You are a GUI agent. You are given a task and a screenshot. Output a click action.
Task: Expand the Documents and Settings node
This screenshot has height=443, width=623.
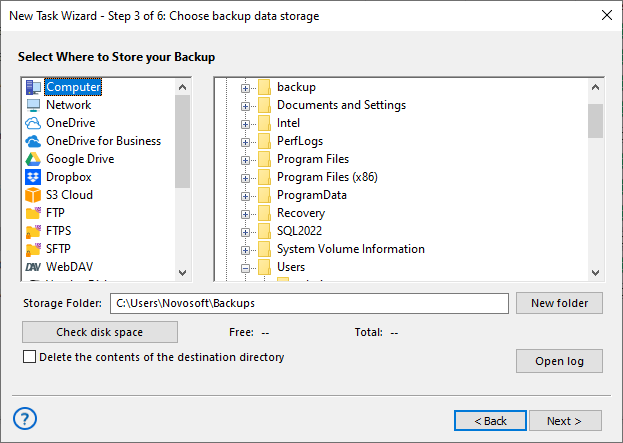(x=245, y=106)
